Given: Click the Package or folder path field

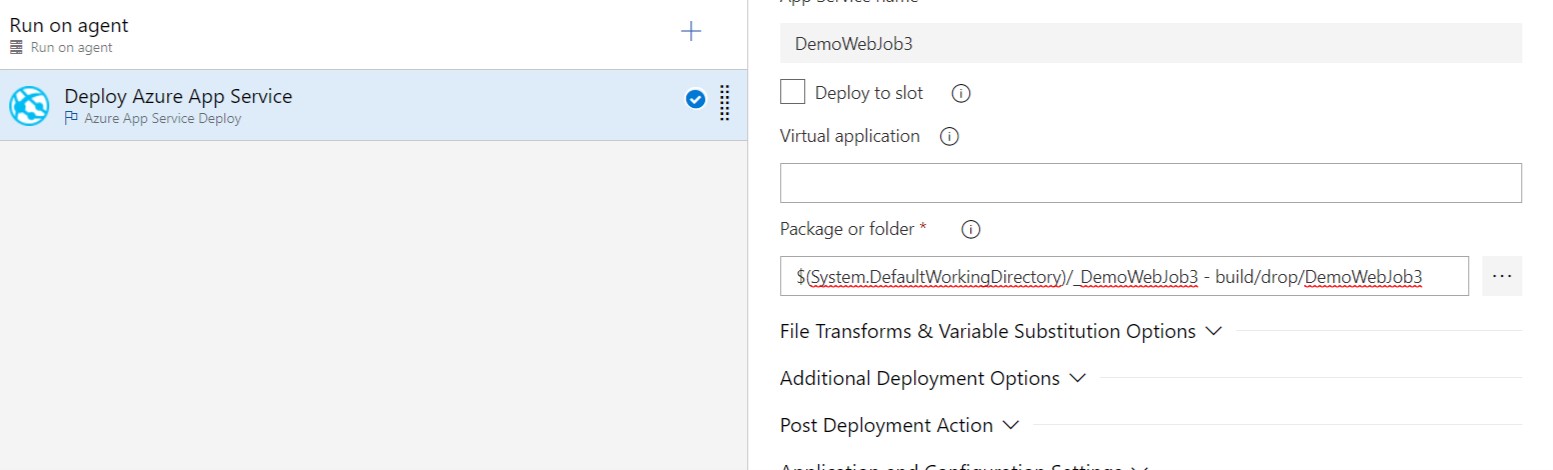Looking at the screenshot, I should (x=1124, y=276).
